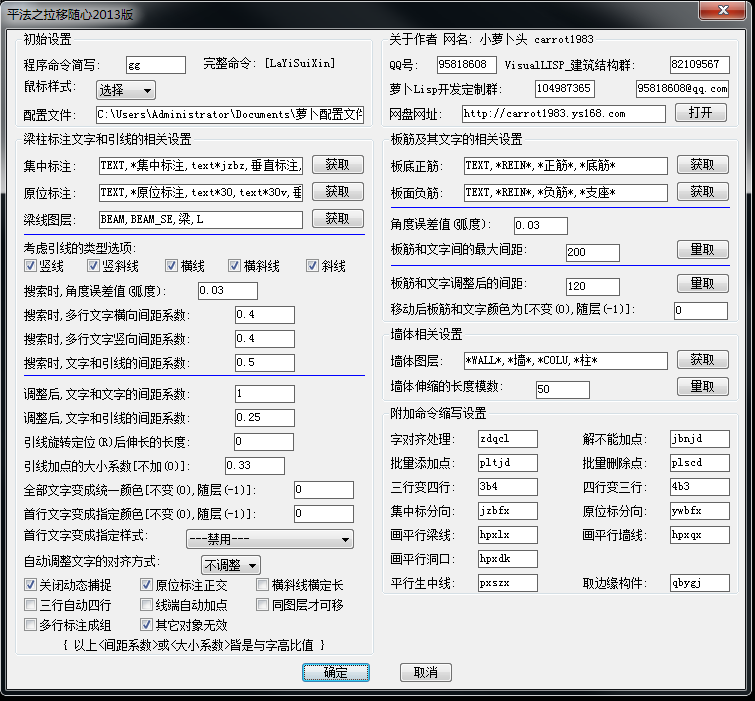
Task: Click 获取 beside the 墙体图层 field
Action: coord(702,360)
